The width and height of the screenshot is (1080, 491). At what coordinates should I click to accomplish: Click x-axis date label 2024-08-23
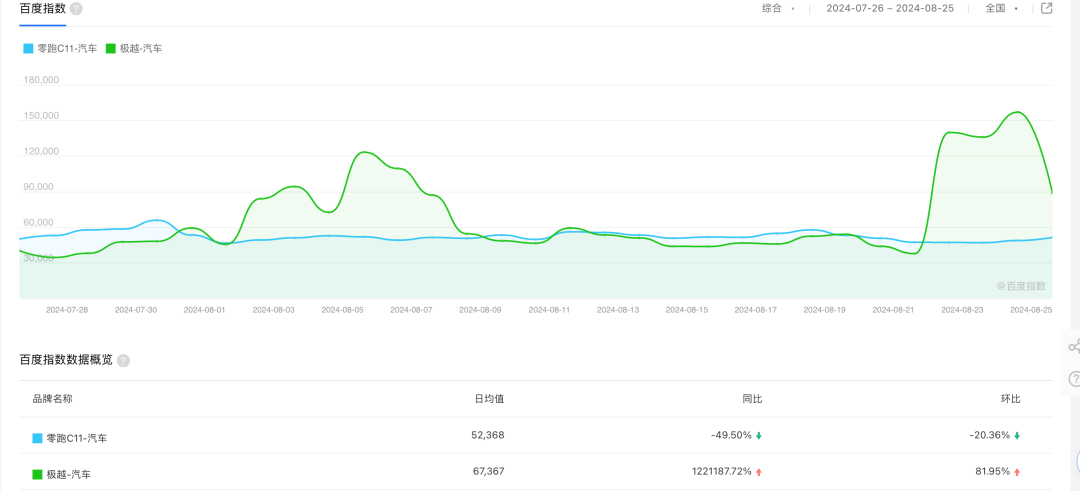[x=962, y=310]
